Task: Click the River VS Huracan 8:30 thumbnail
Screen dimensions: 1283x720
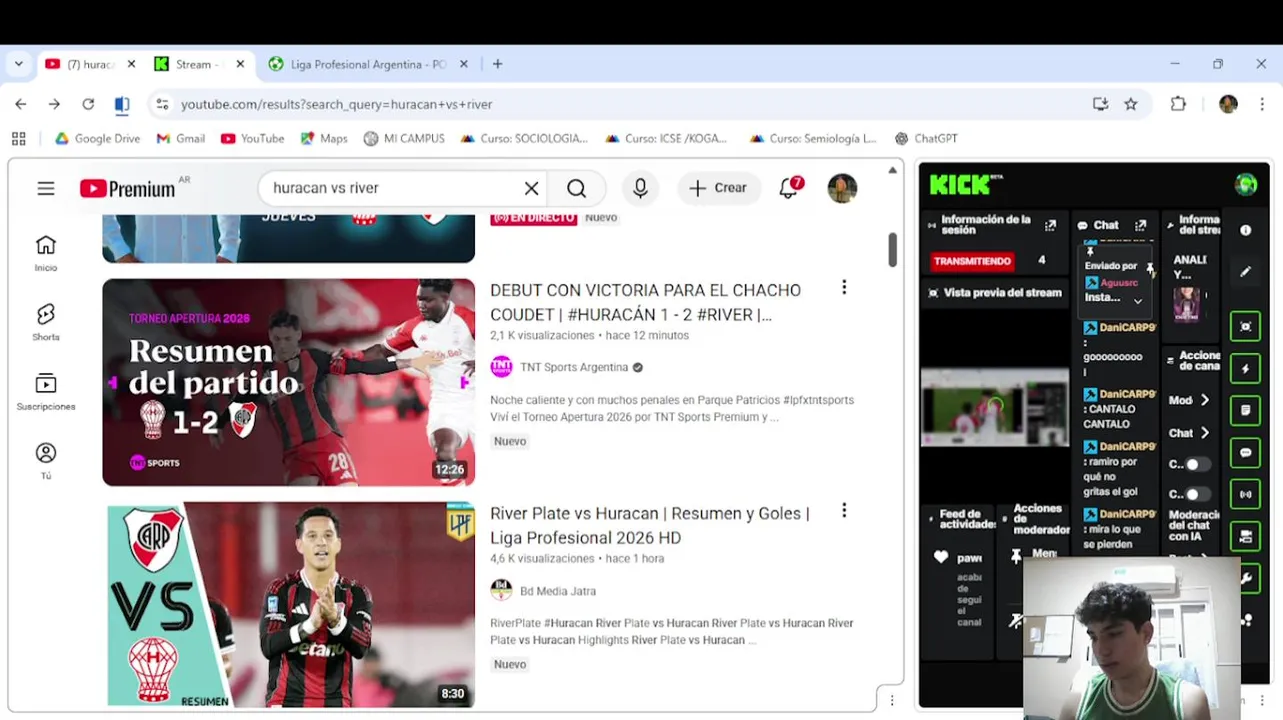Action: coord(288,604)
